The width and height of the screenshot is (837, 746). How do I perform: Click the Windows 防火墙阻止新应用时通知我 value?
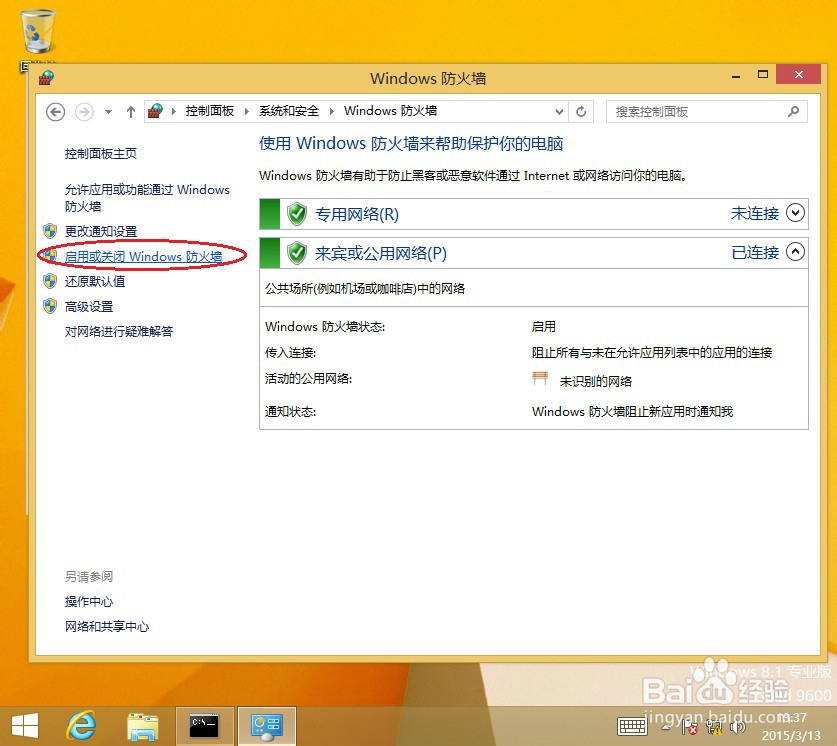[633, 411]
